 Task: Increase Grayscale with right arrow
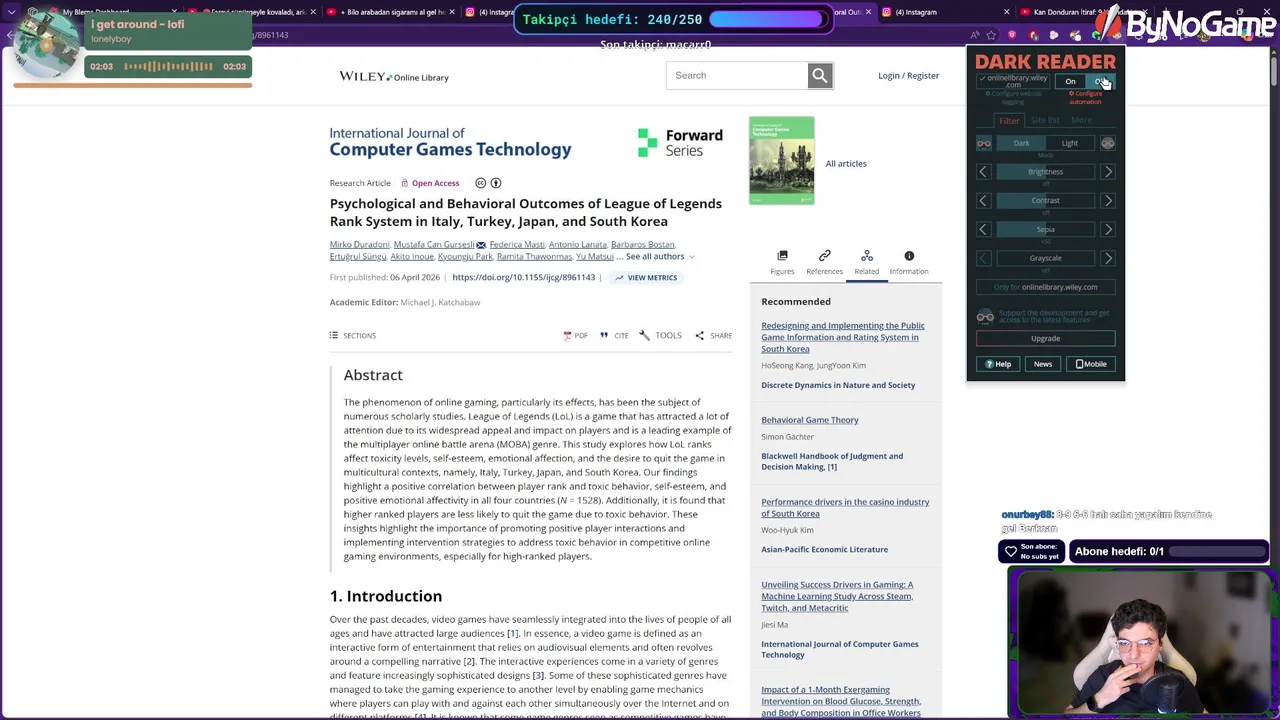(1108, 258)
